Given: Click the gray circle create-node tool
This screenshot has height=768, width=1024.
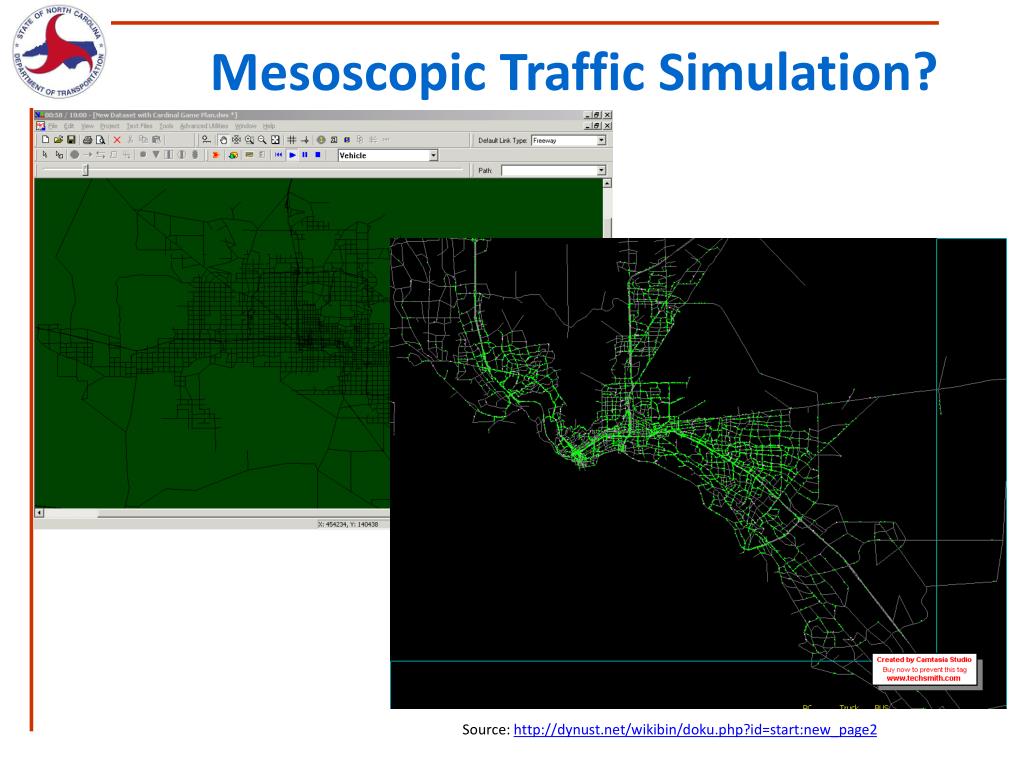Looking at the screenshot, I should (74, 155).
